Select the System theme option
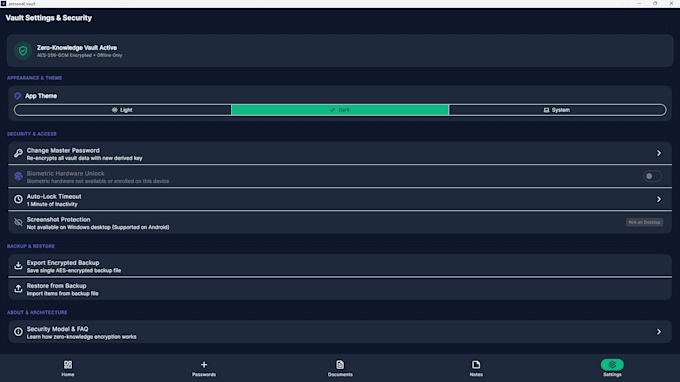 pyautogui.click(x=557, y=110)
